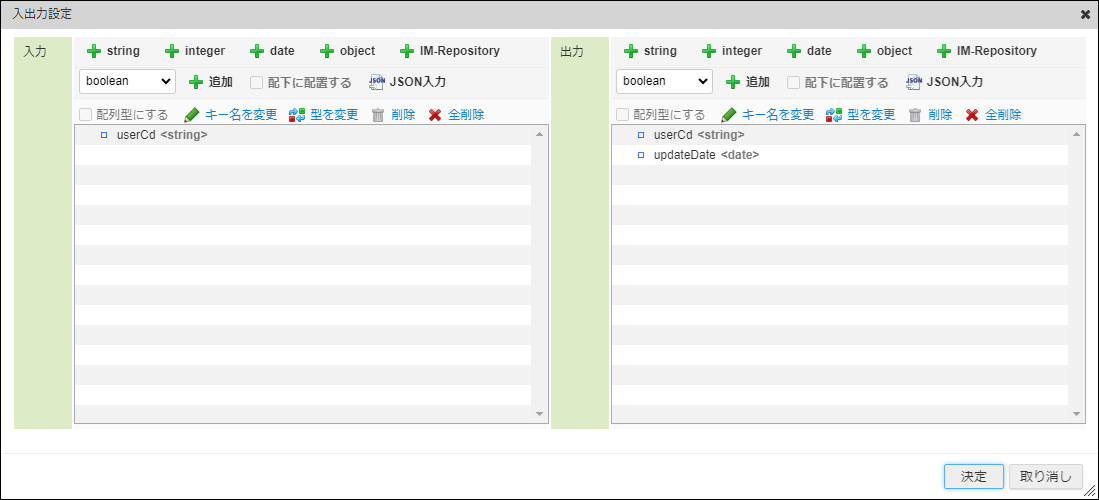1099x500 pixels.
Task: Close the 入出力設定 dialog
Action: point(1085,14)
